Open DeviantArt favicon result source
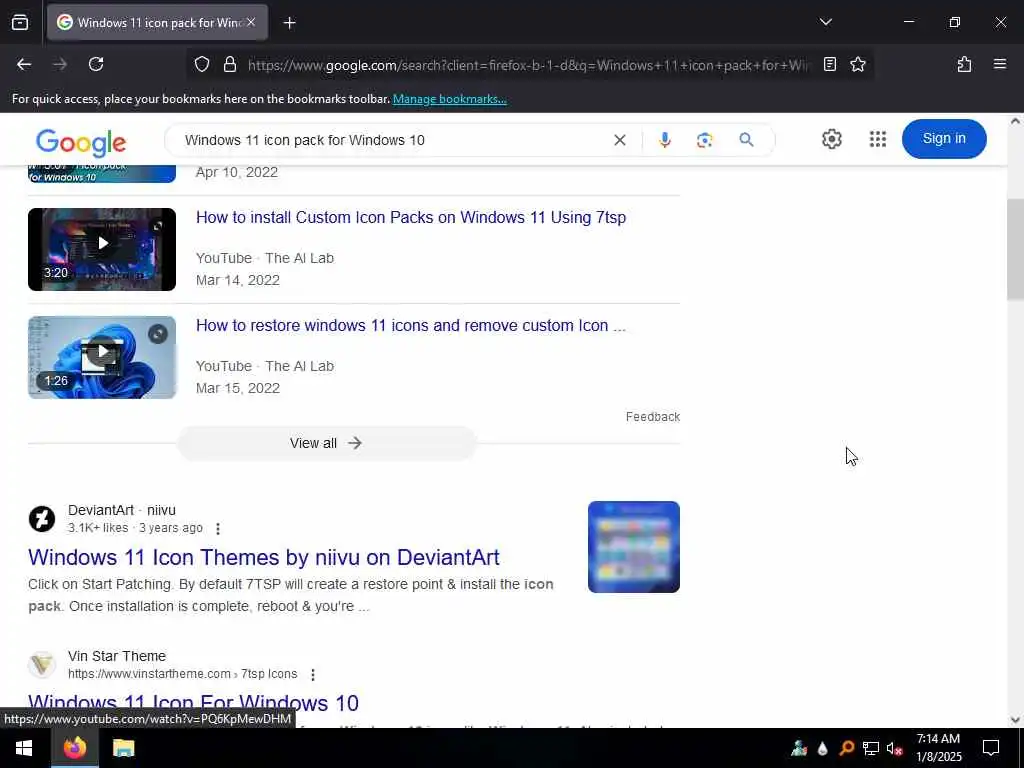Viewport: 1024px width, 768px height. [42, 519]
